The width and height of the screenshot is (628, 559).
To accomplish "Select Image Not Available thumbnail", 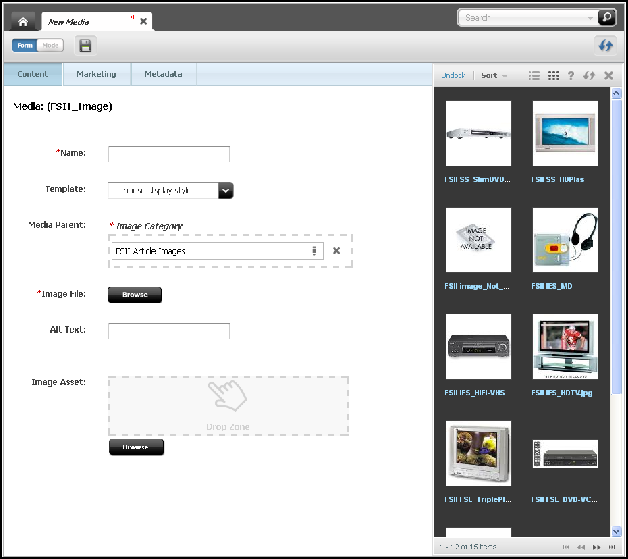I will 478,240.
